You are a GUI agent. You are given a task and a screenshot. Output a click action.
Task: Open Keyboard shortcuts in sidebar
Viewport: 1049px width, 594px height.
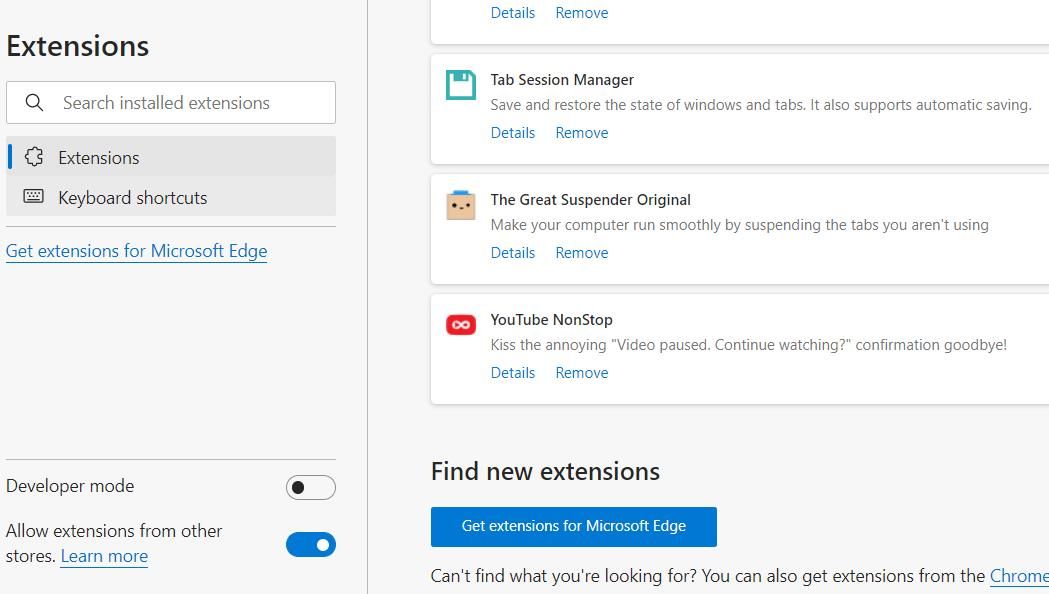point(171,197)
